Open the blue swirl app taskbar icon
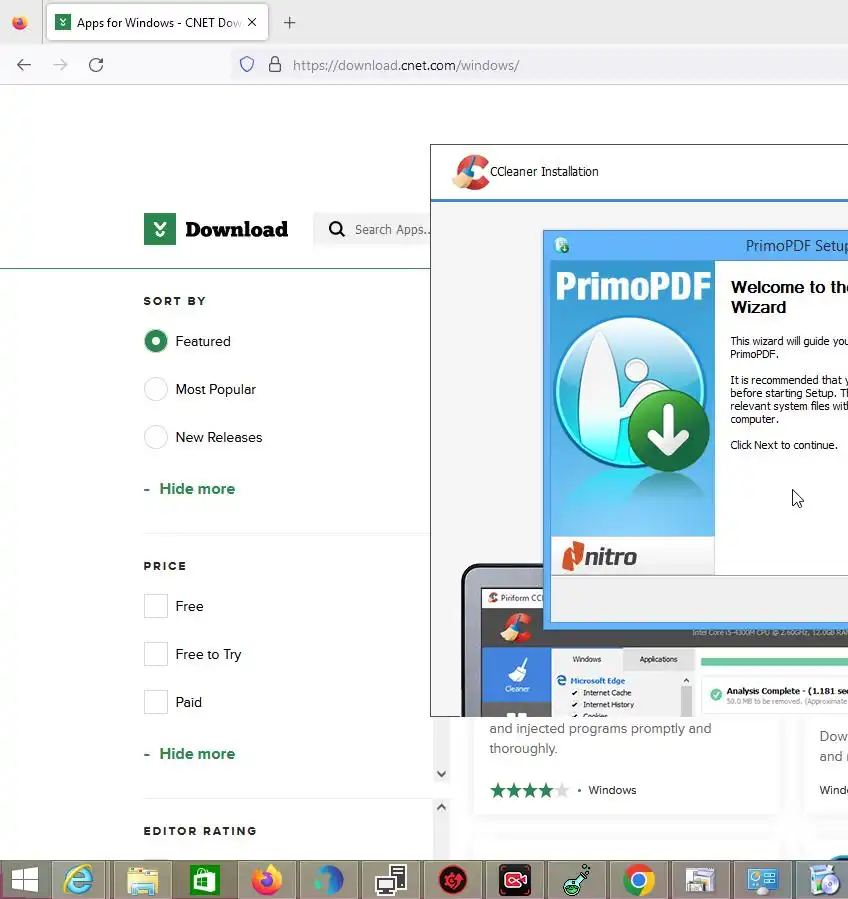This screenshot has width=848, height=899. (329, 880)
